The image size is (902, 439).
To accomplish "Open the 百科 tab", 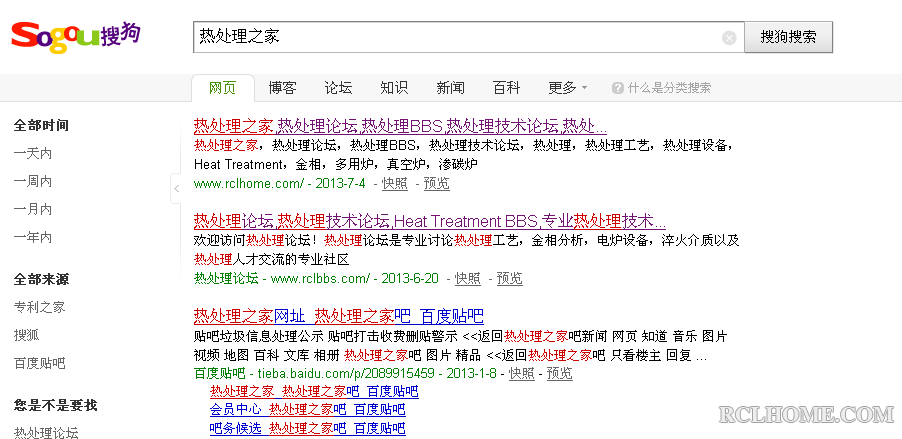I will pyautogui.click(x=507, y=88).
